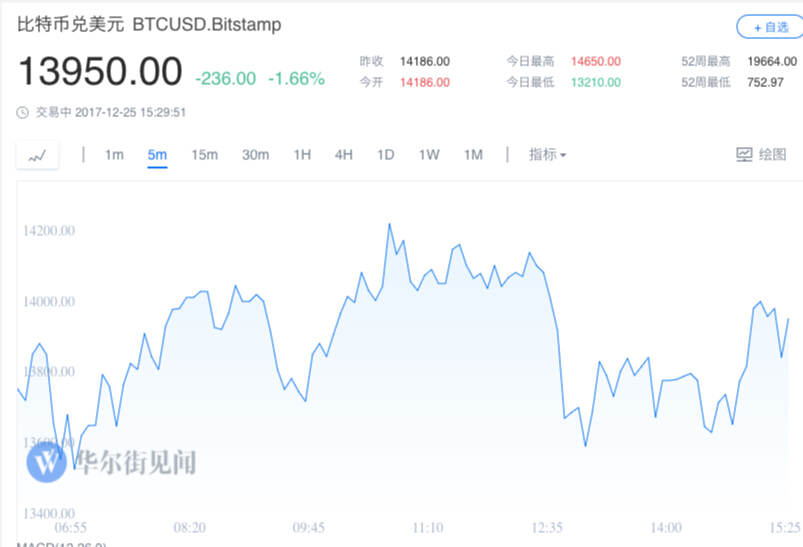803x547 pixels.
Task: Show the 4H timeframe chart
Action: pos(344,154)
